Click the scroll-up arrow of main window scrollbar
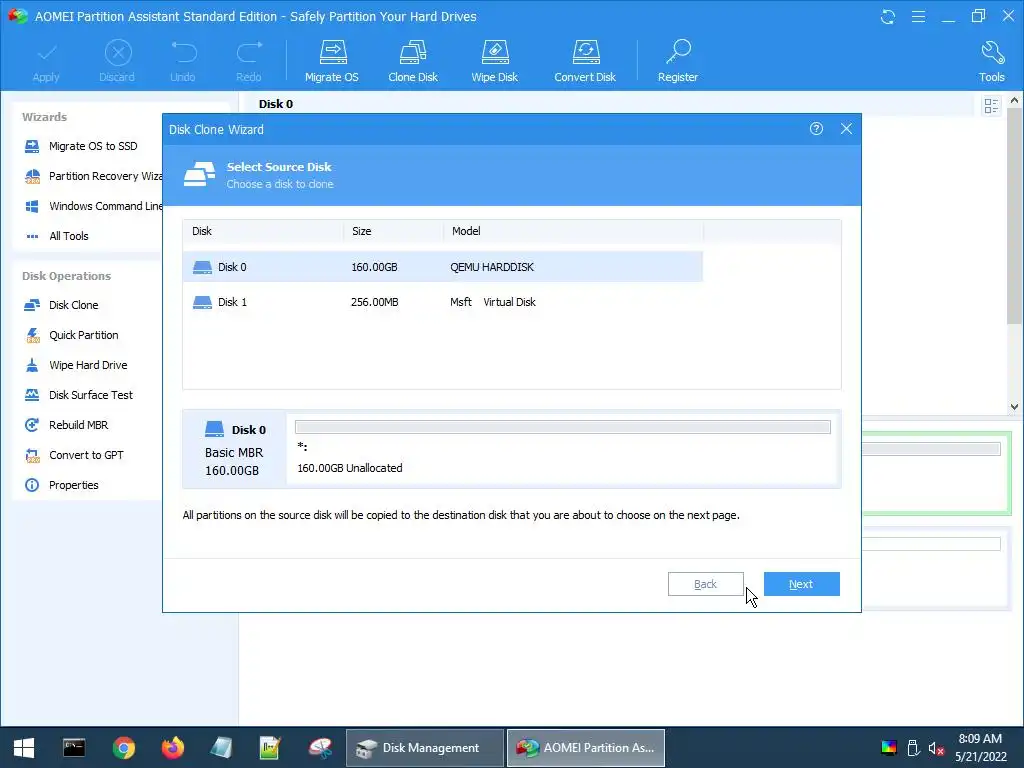This screenshot has width=1024, height=768. point(1014,101)
